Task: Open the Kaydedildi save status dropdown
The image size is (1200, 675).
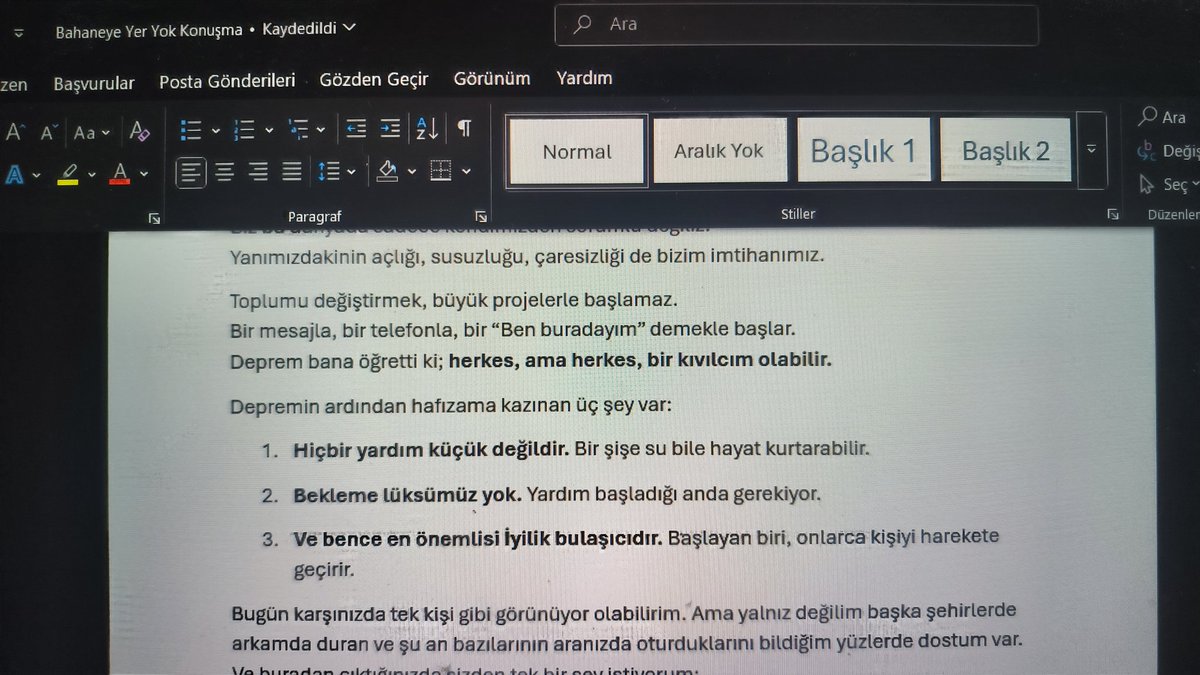Action: 308,29
